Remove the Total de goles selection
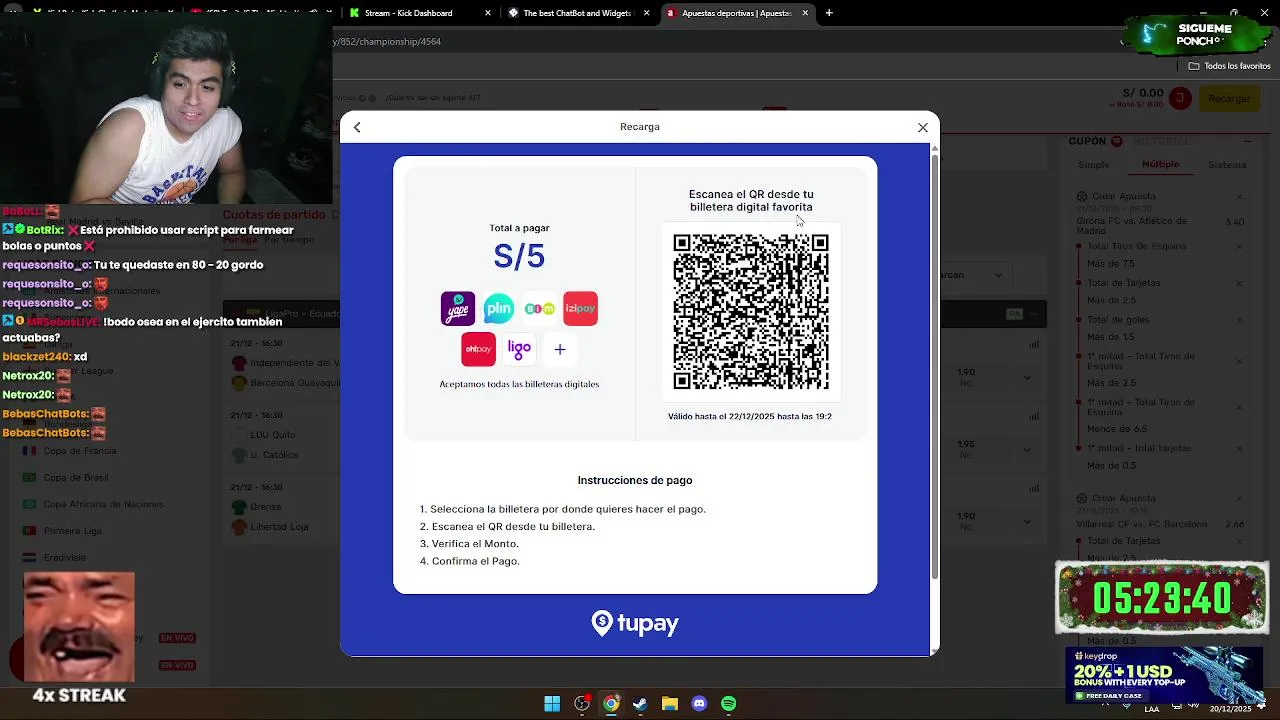 tap(1239, 320)
